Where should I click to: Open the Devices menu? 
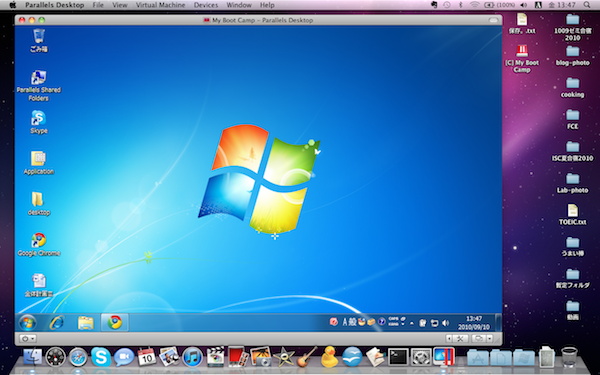(206, 5)
